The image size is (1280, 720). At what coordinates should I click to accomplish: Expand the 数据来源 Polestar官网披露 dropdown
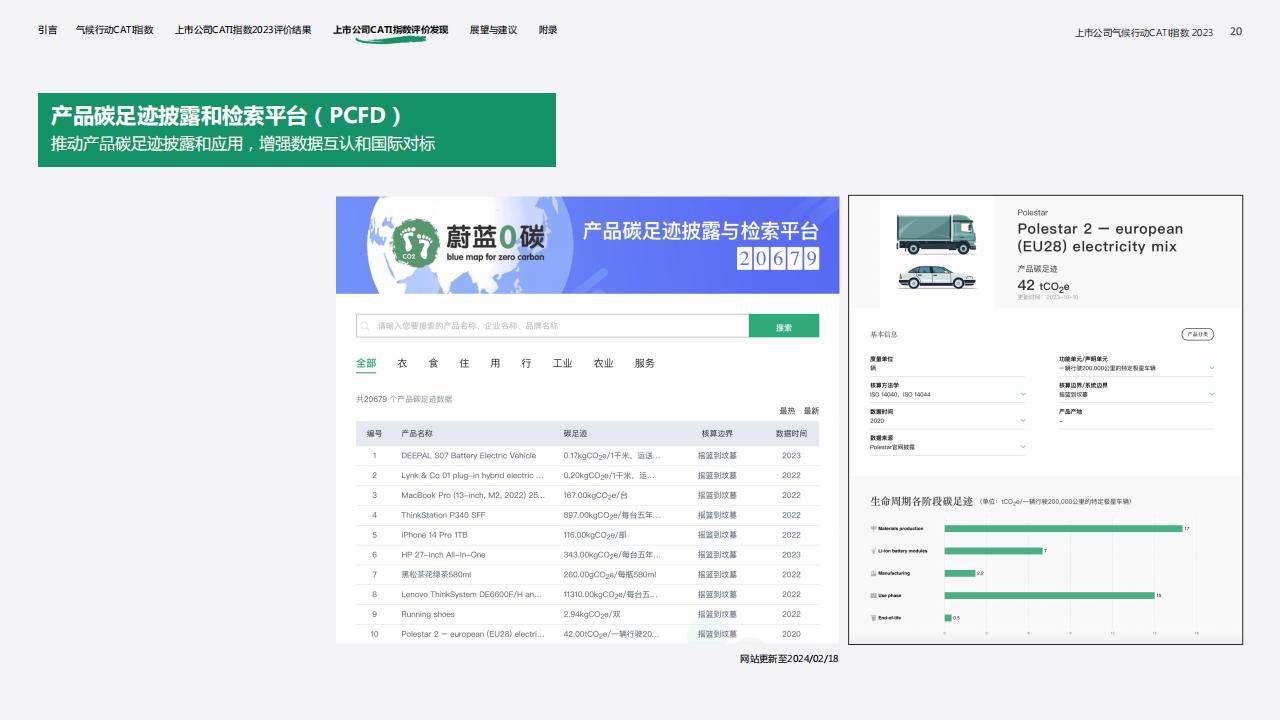pos(1022,447)
